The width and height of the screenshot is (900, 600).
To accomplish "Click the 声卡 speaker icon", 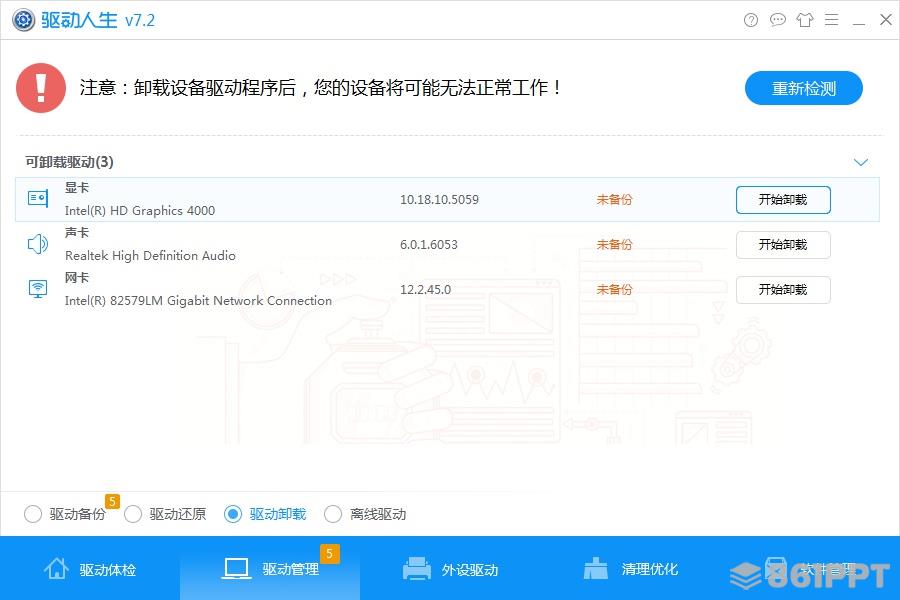I will [x=38, y=244].
